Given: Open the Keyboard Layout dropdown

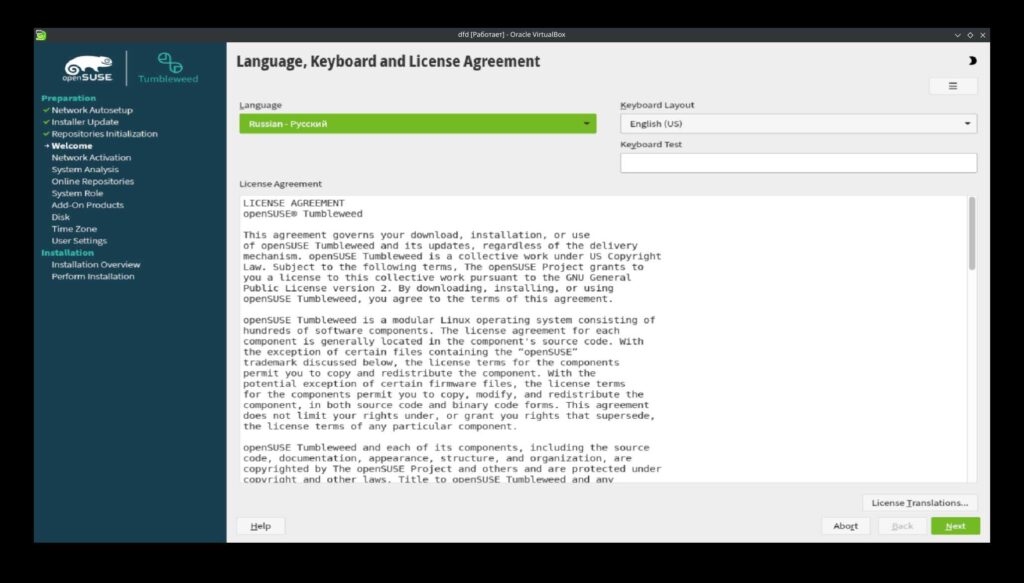Looking at the screenshot, I should [x=798, y=123].
